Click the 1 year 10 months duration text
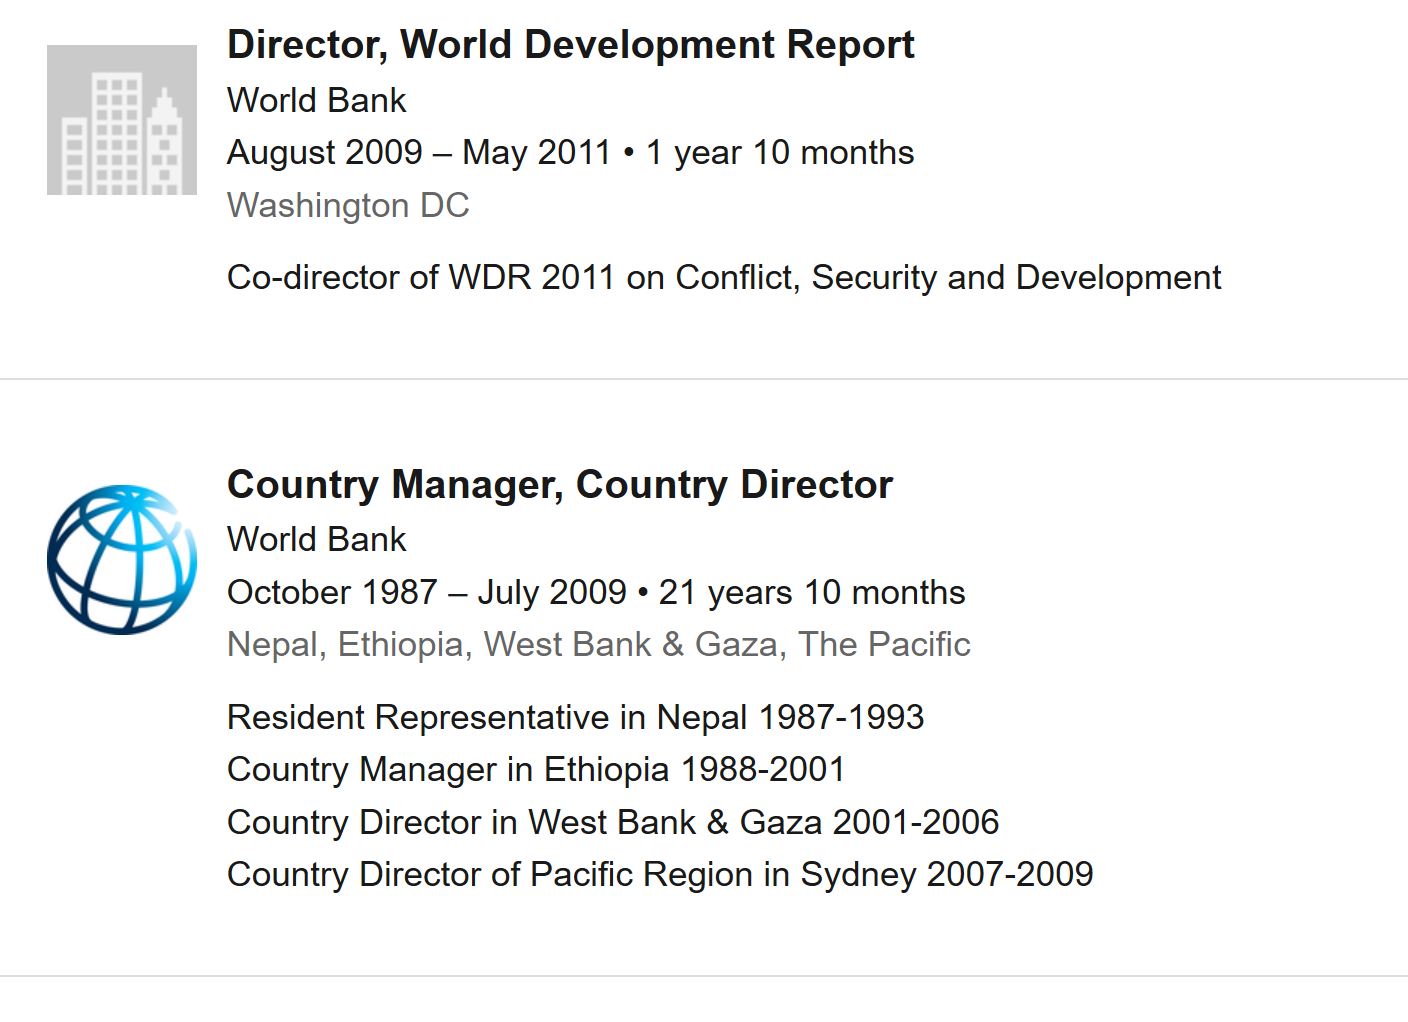 click(780, 153)
